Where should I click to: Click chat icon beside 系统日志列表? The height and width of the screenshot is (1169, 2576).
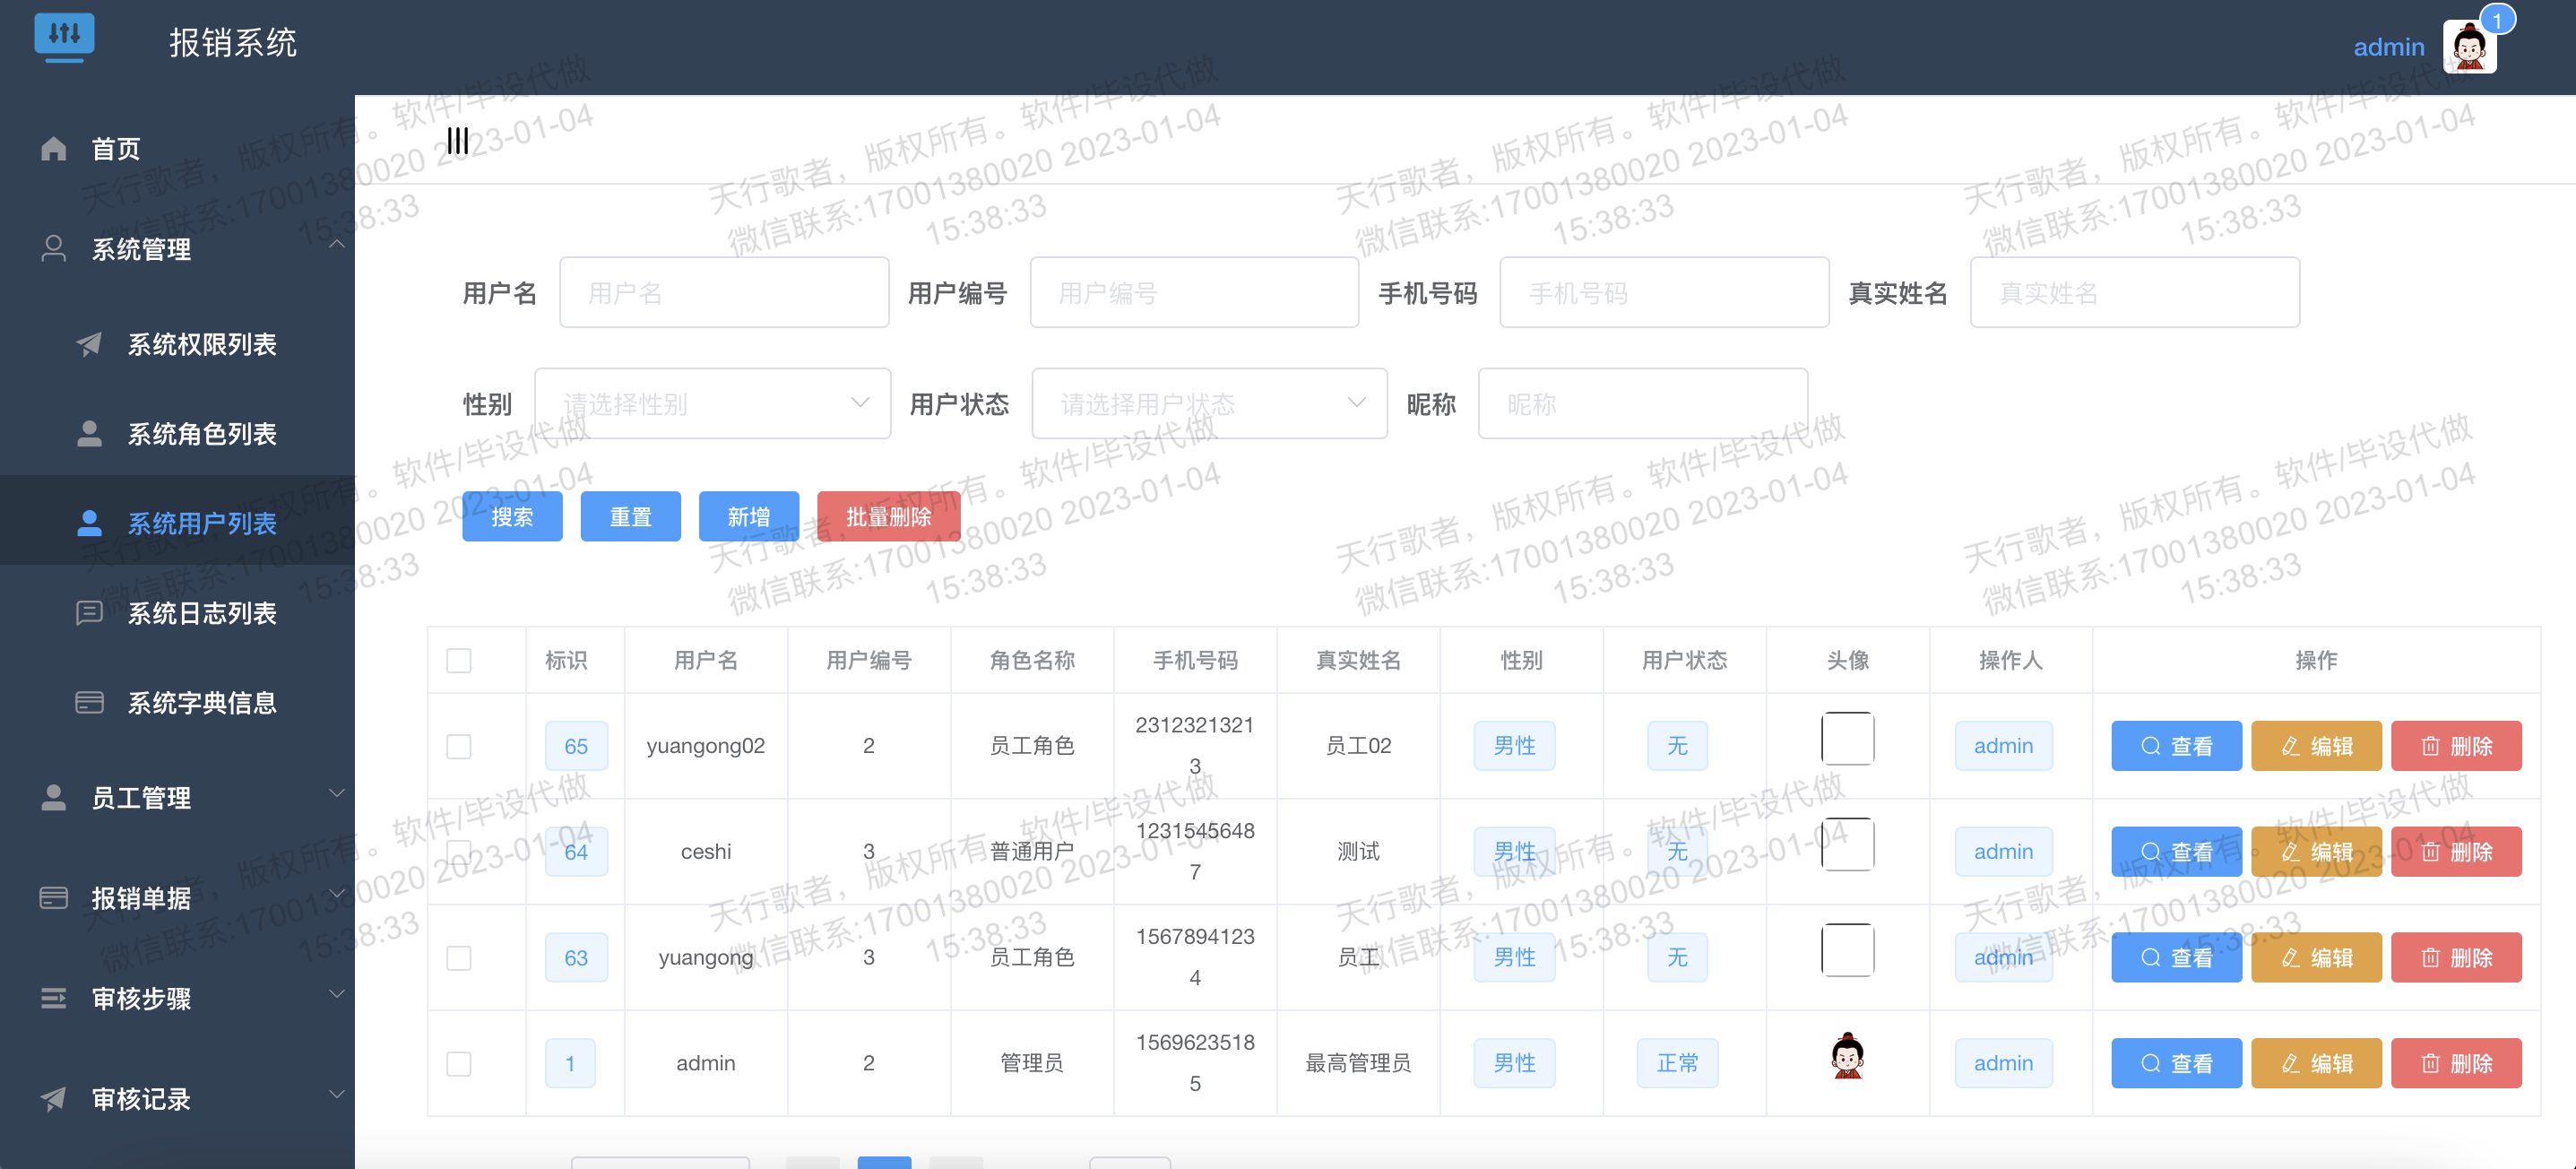tap(89, 613)
